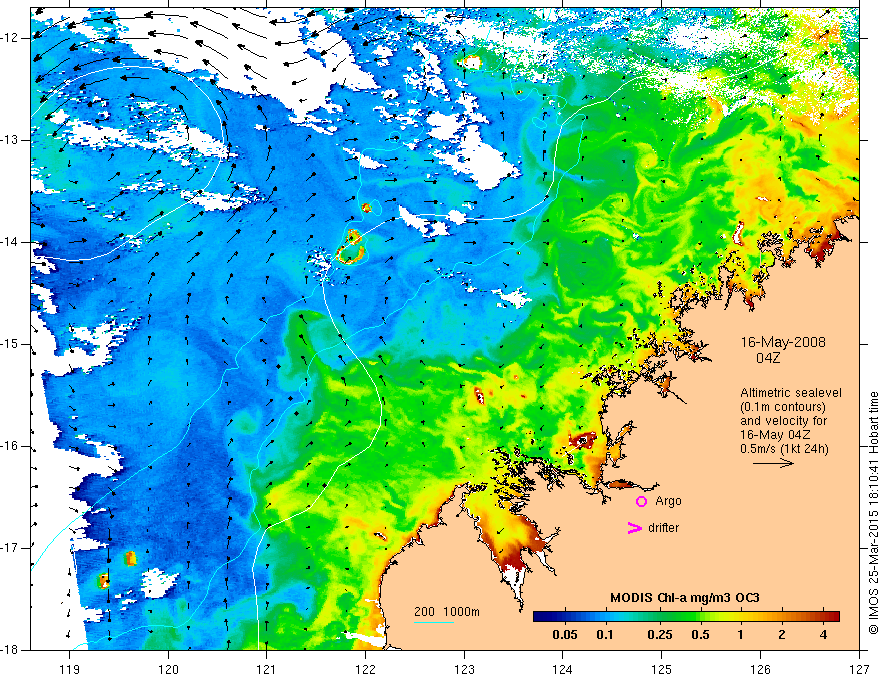Click the vertical IMOS timestamp text at right edge

pos(873,513)
